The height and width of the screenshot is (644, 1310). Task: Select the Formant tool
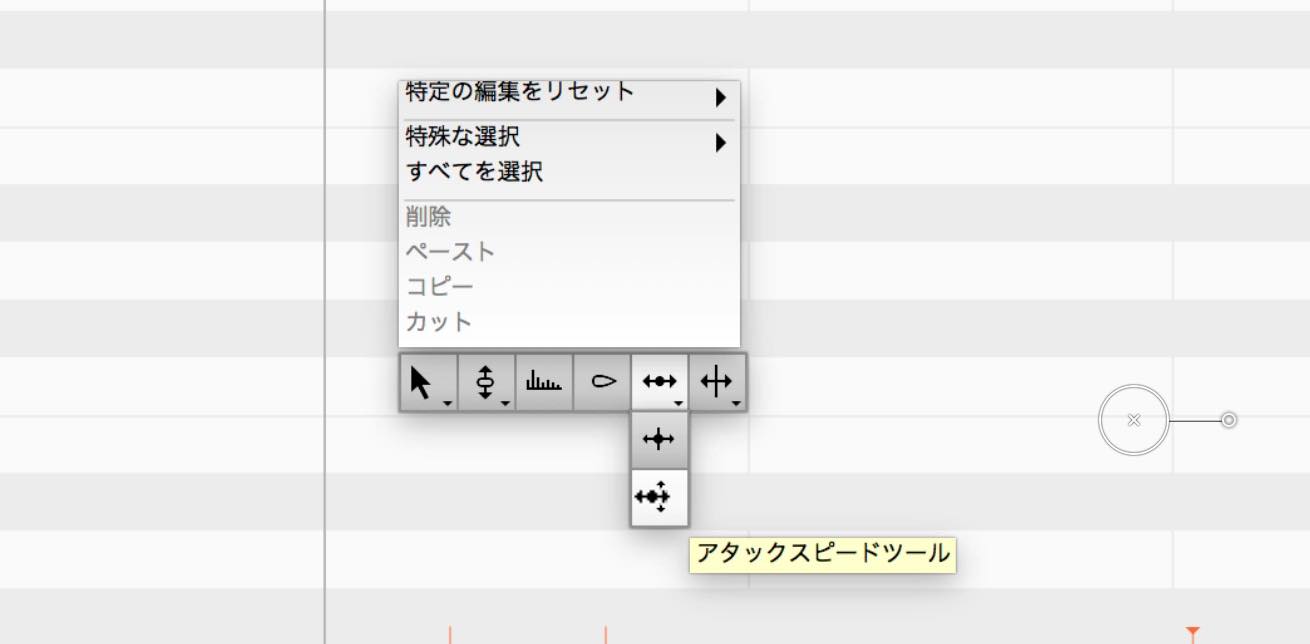(544, 382)
